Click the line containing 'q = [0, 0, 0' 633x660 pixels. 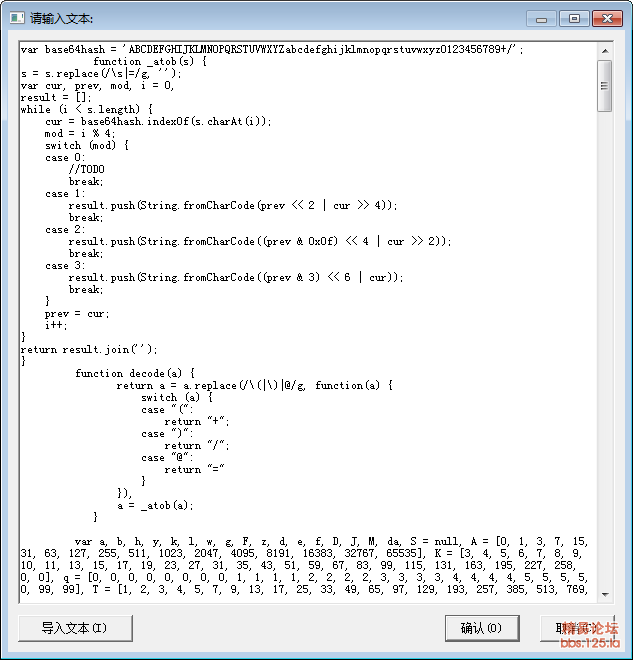click(303, 577)
